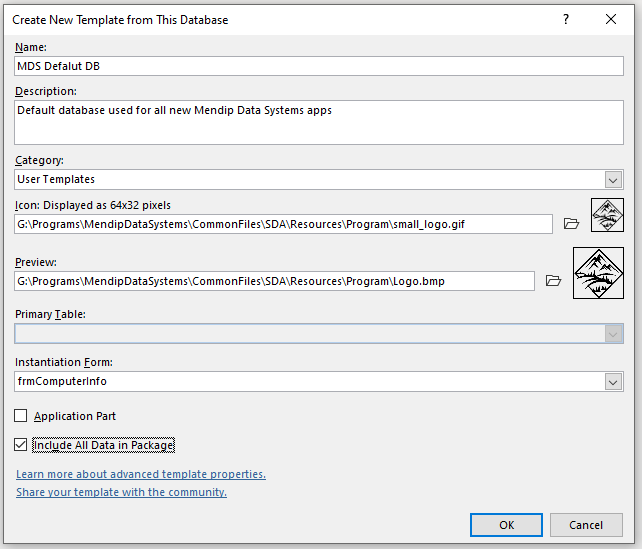Click the Category label
642x549 pixels.
[39, 160]
